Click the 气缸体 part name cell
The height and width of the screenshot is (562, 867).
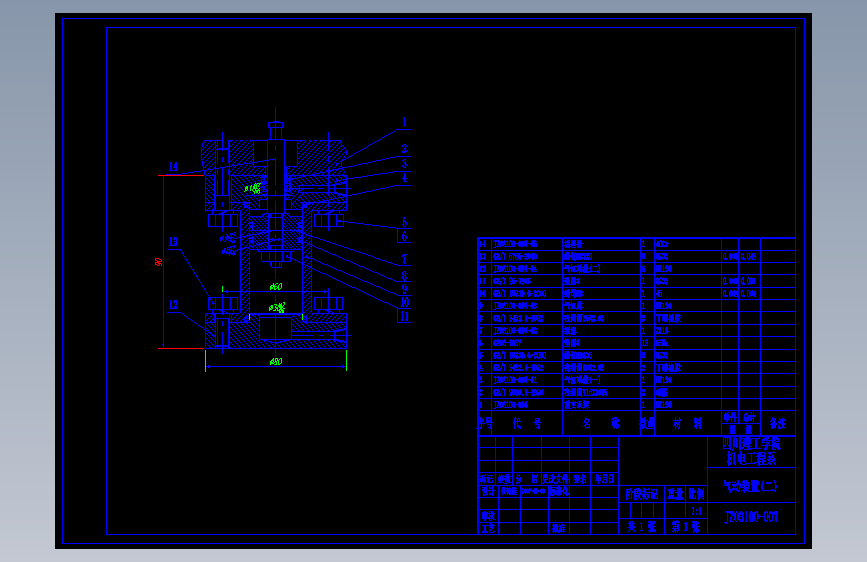pos(601,306)
